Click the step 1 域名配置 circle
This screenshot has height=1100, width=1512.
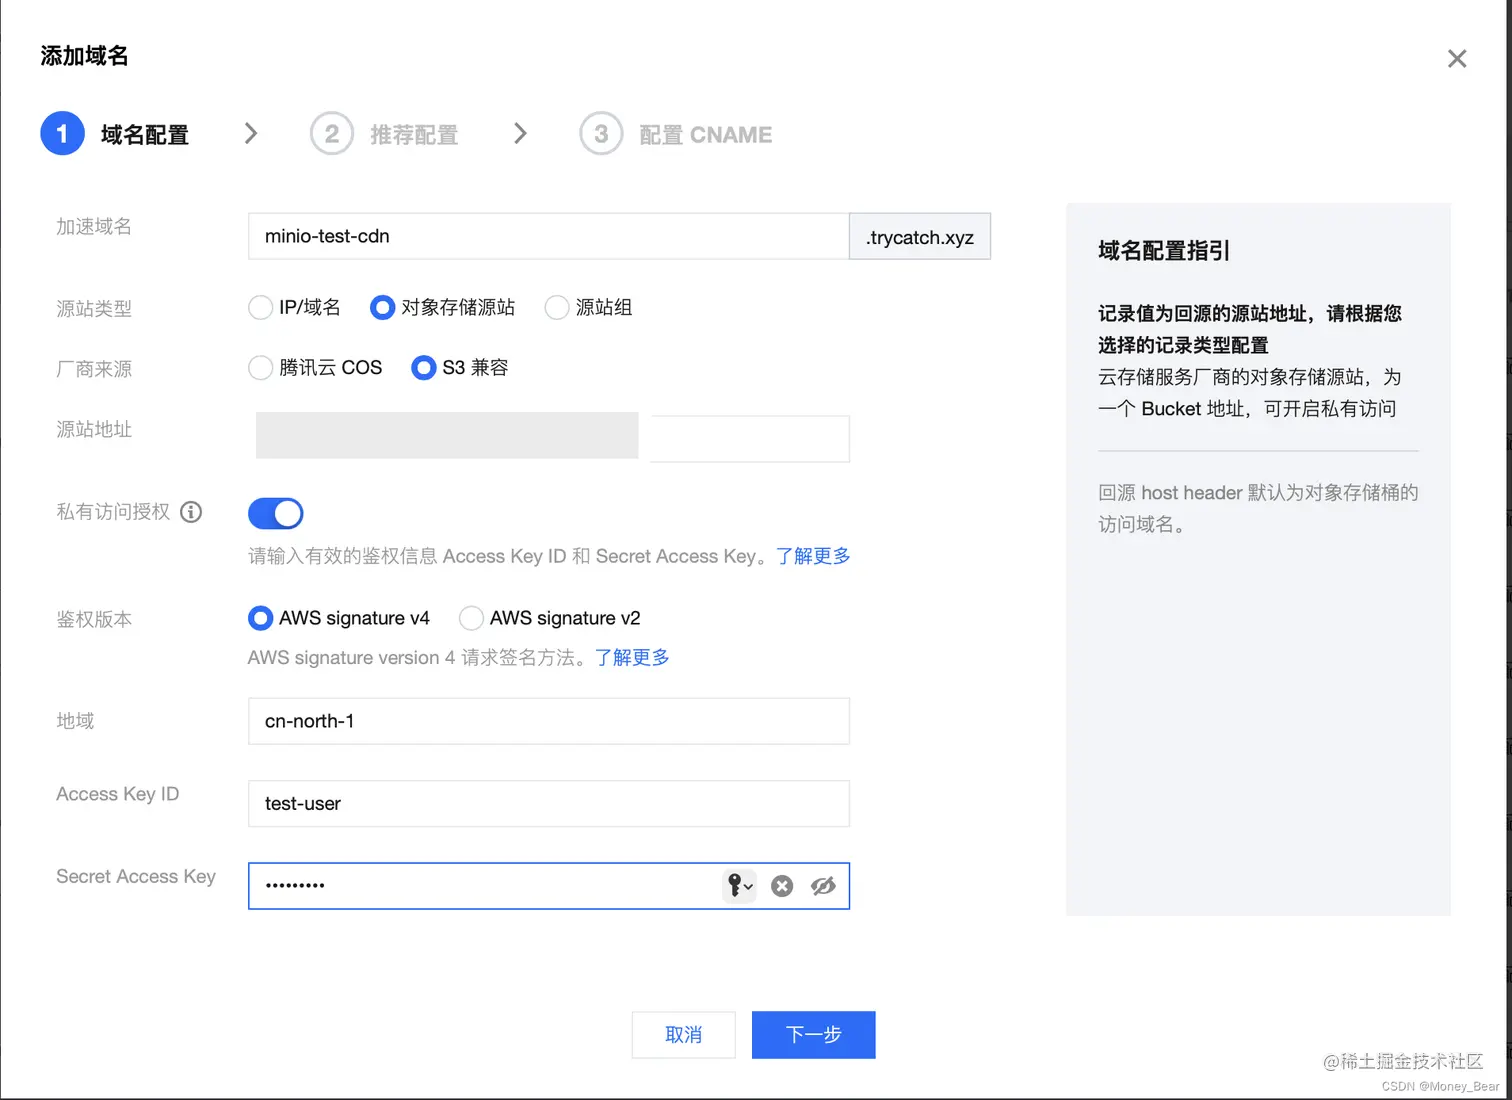click(x=62, y=133)
